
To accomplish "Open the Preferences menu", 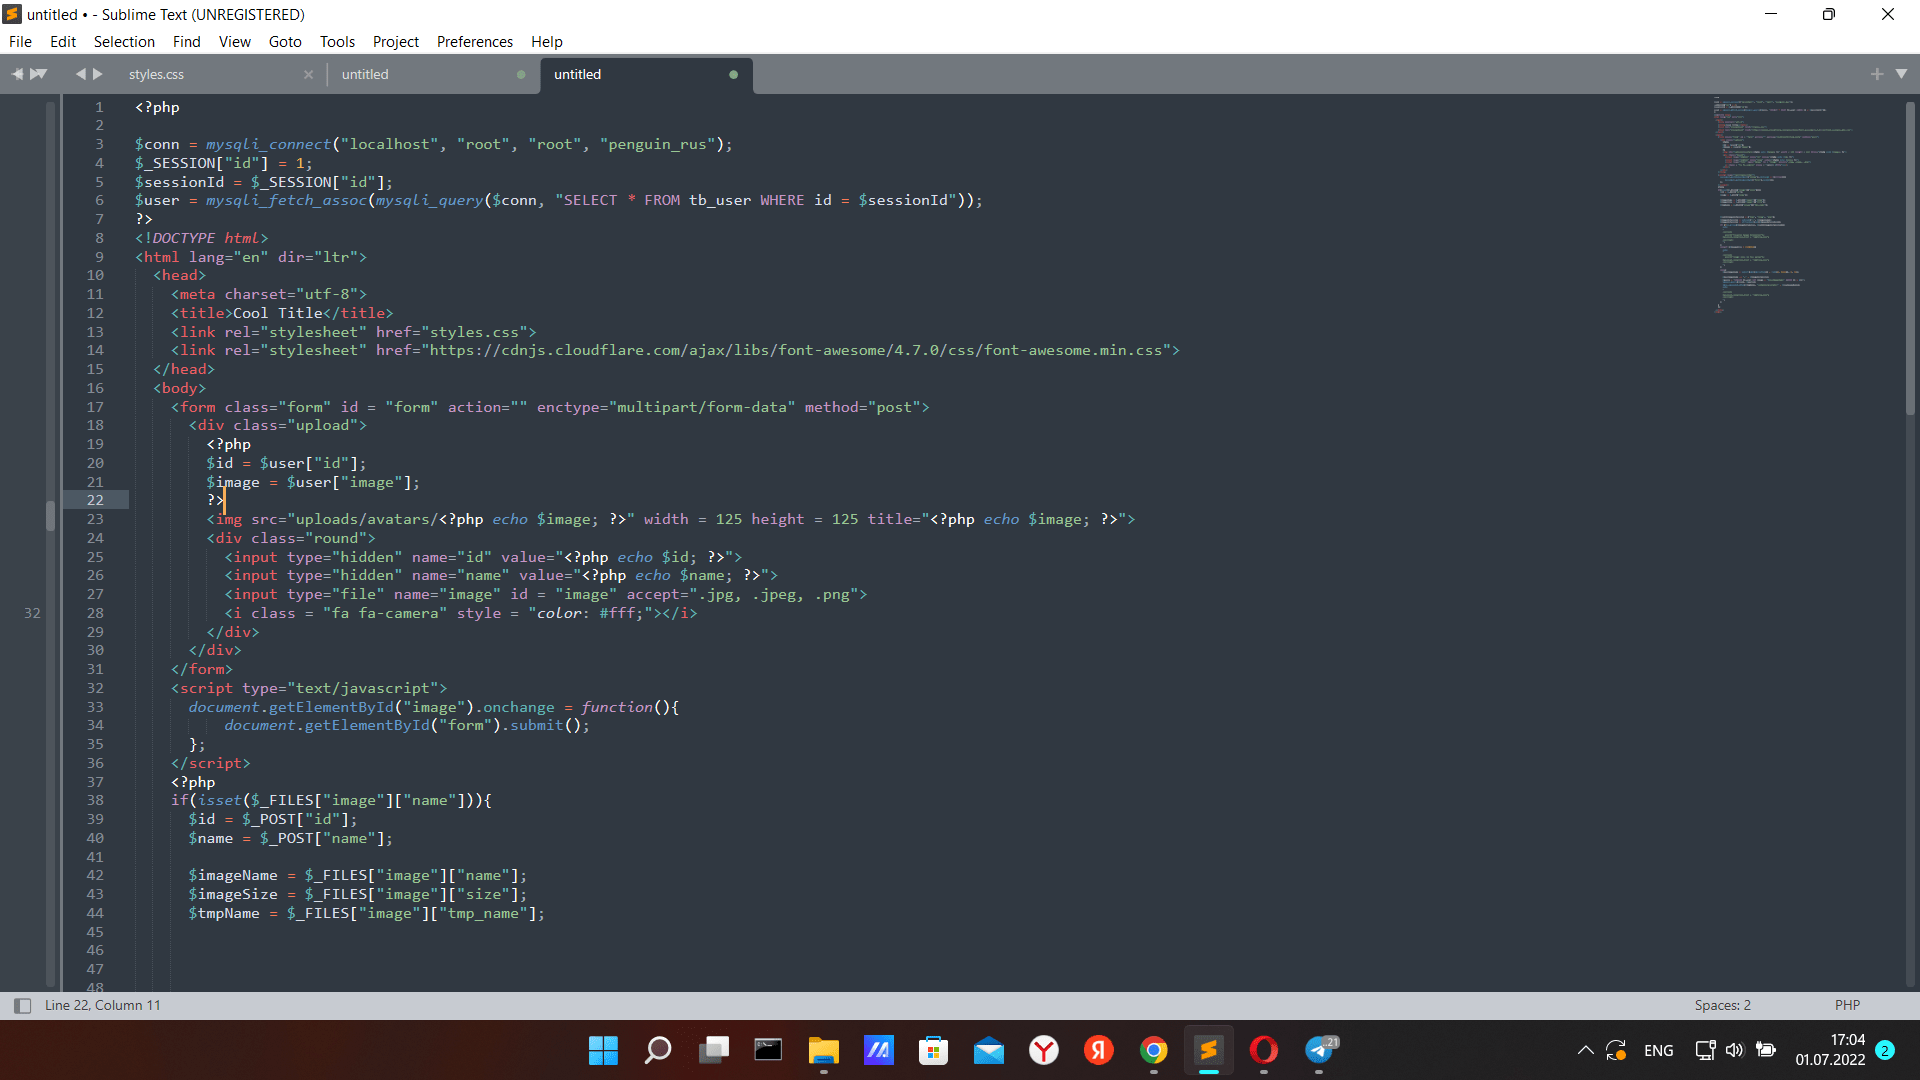I will 474,41.
